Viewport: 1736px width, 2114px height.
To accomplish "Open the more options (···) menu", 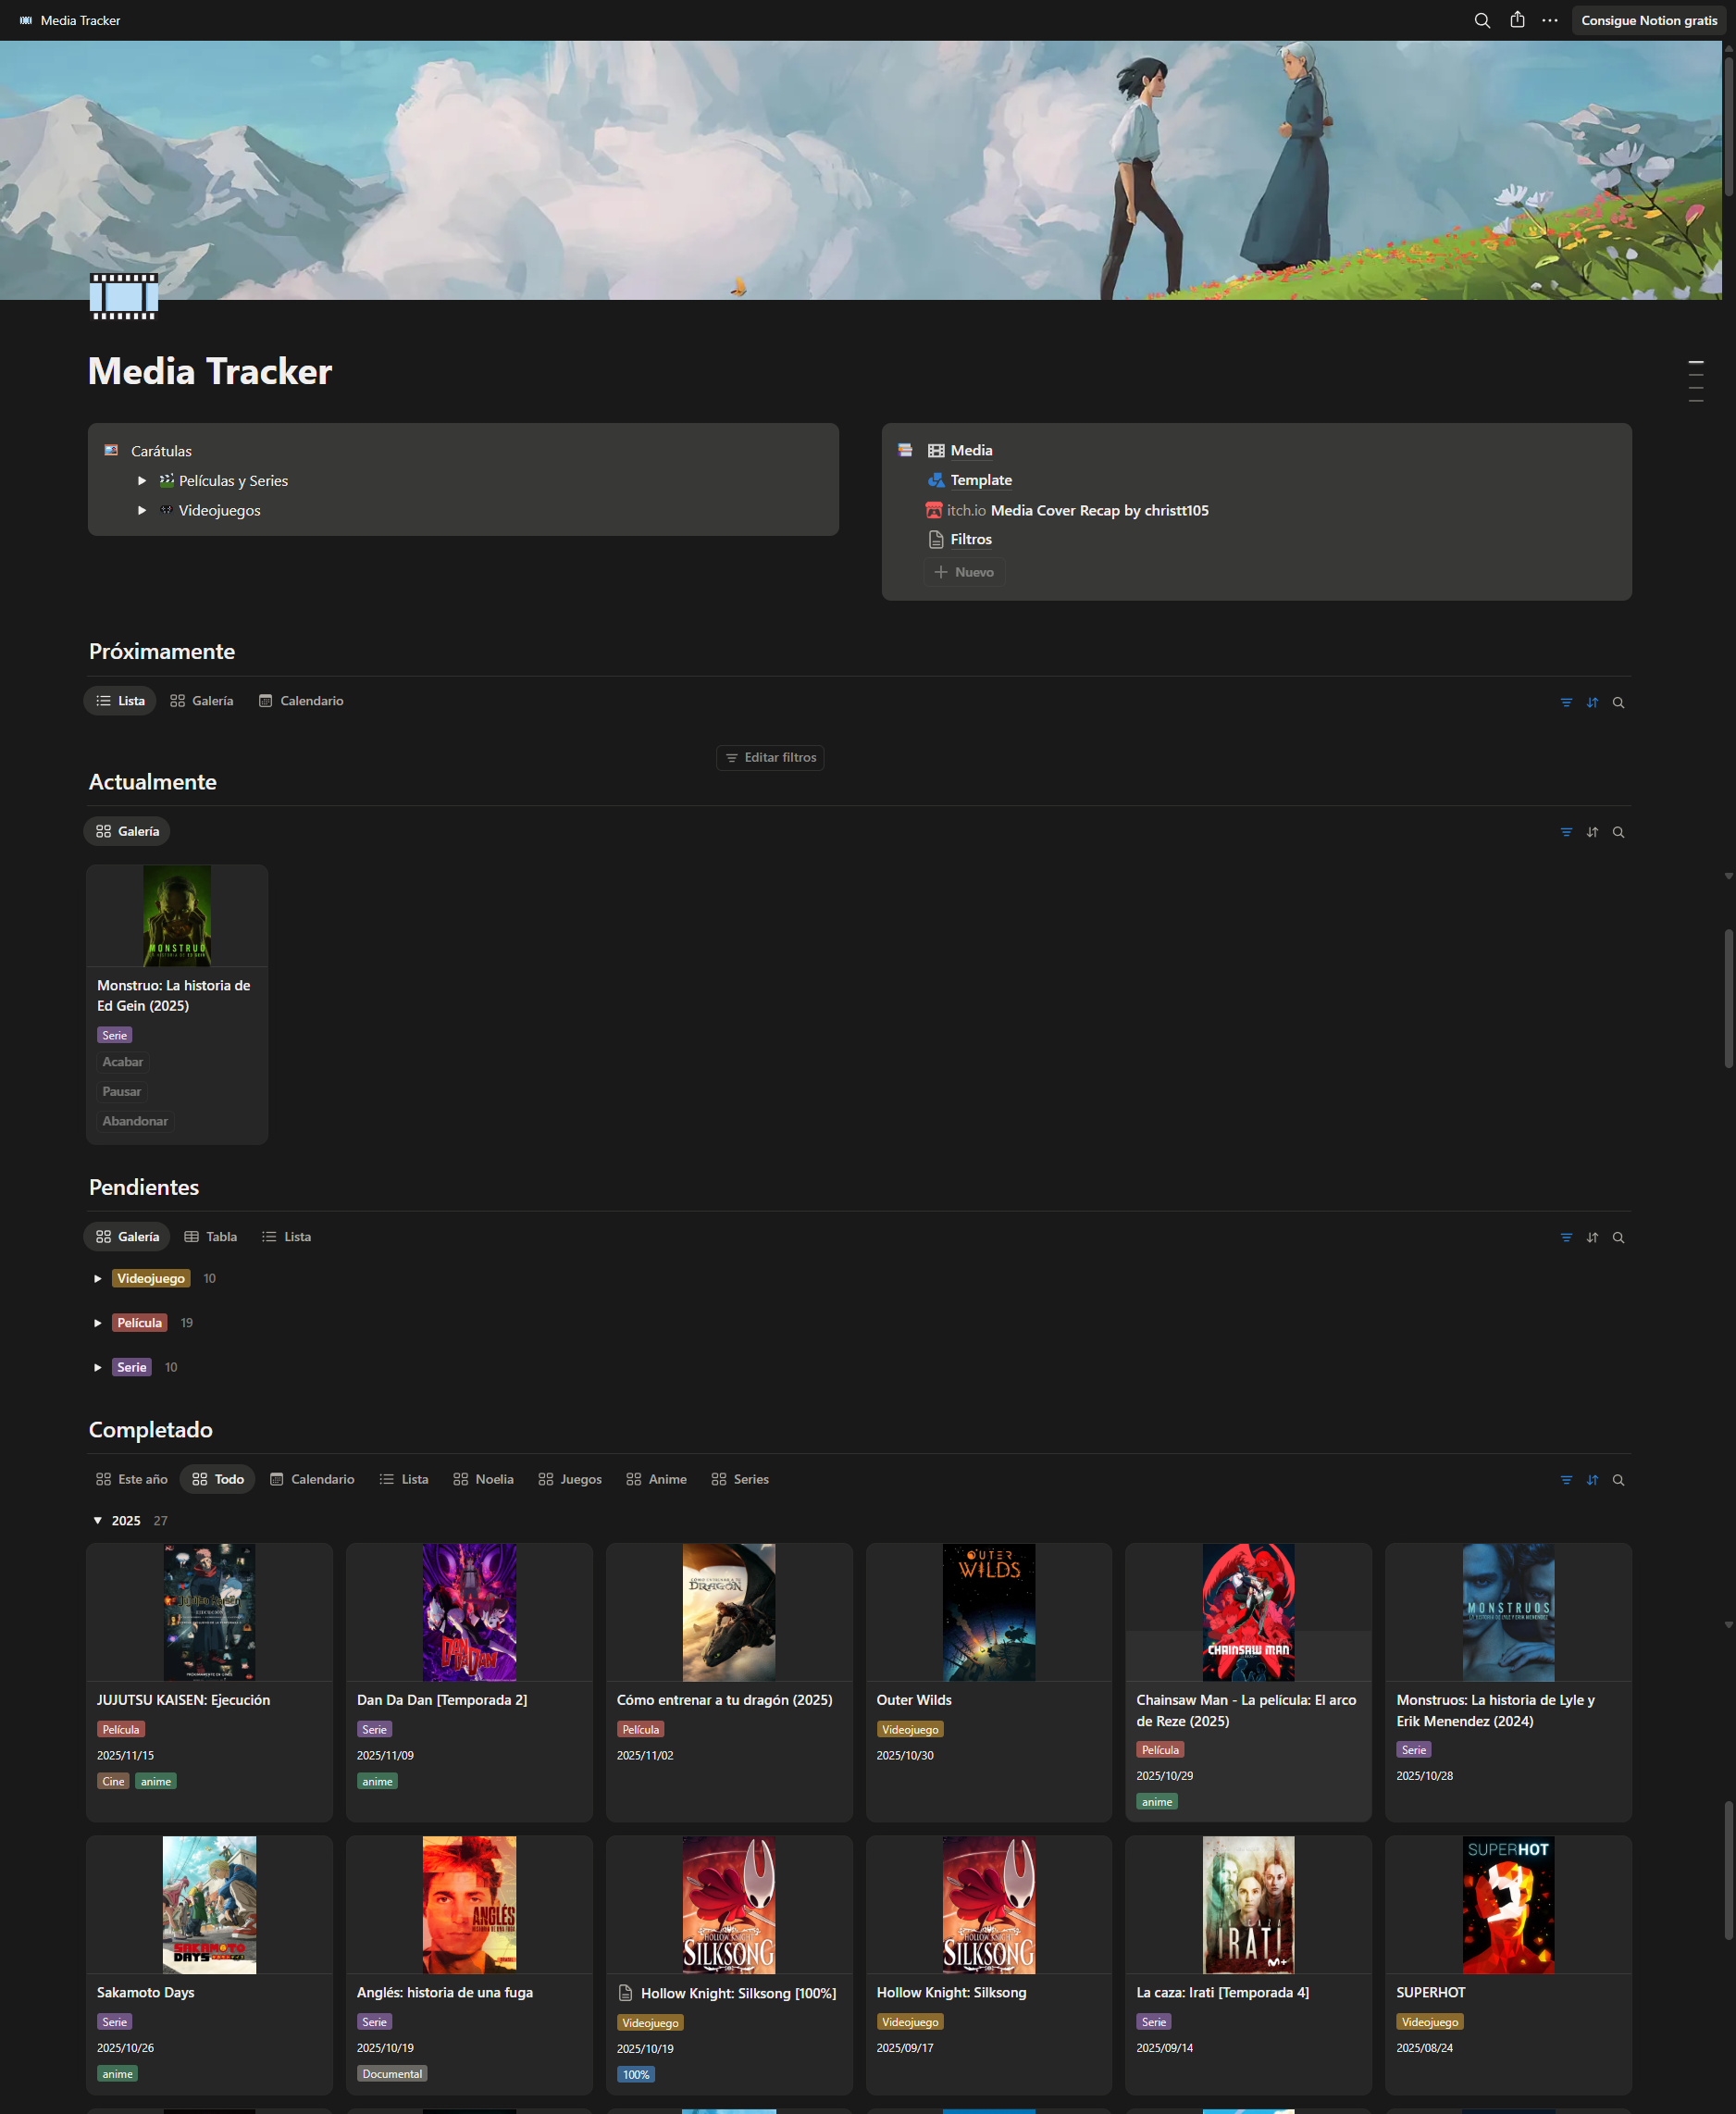I will click(x=1549, y=20).
